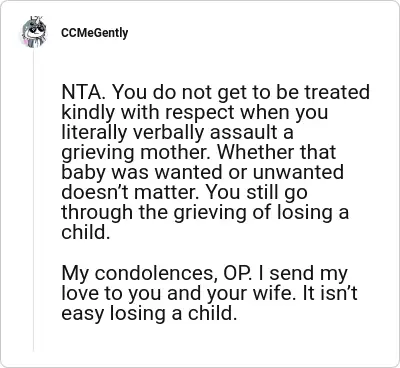The width and height of the screenshot is (400, 368).
Task: Open CCMeGently's avatar image
Action: (33, 32)
